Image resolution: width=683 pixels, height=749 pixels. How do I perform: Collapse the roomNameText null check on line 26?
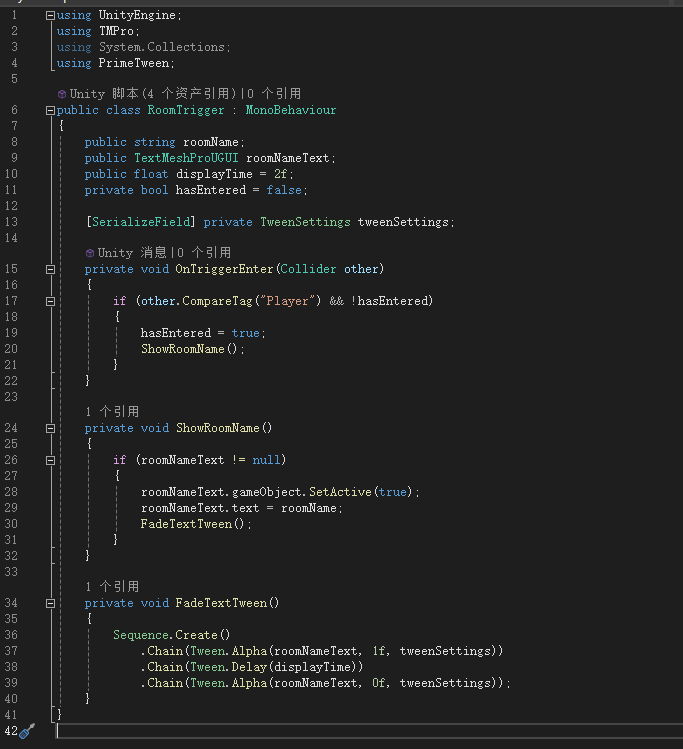(50, 460)
